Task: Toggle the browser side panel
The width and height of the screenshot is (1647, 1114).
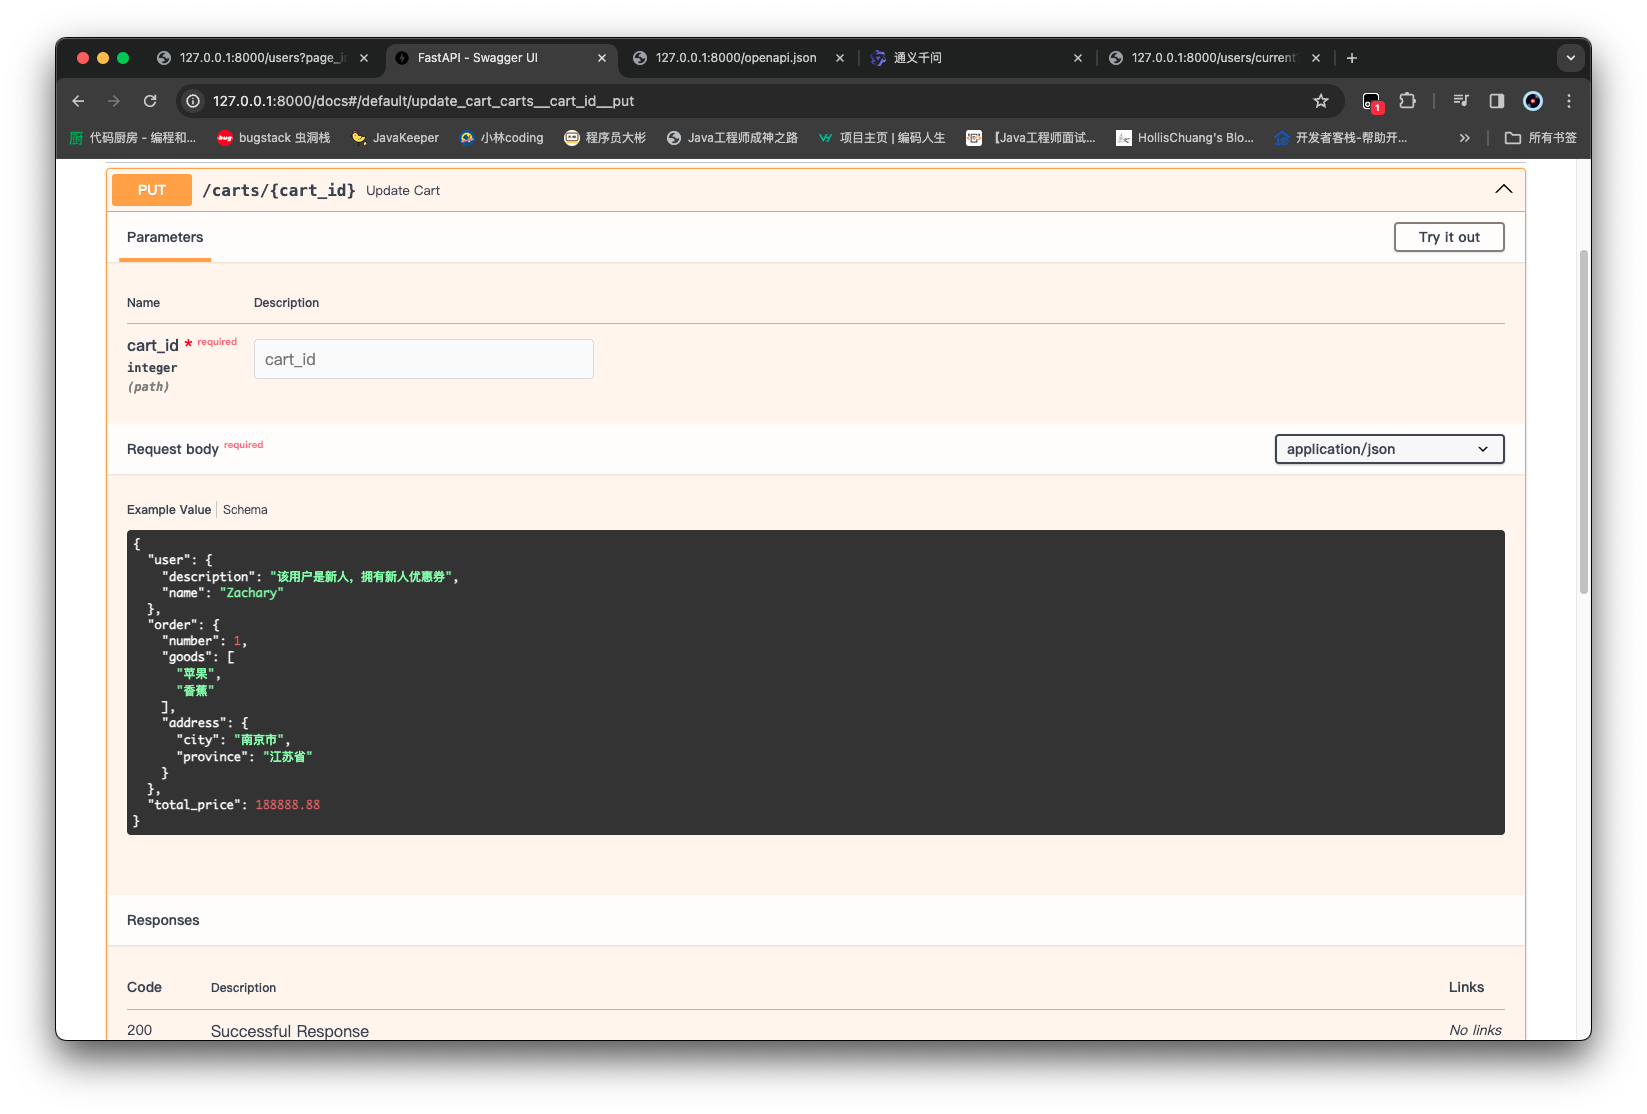Action: pos(1497,101)
